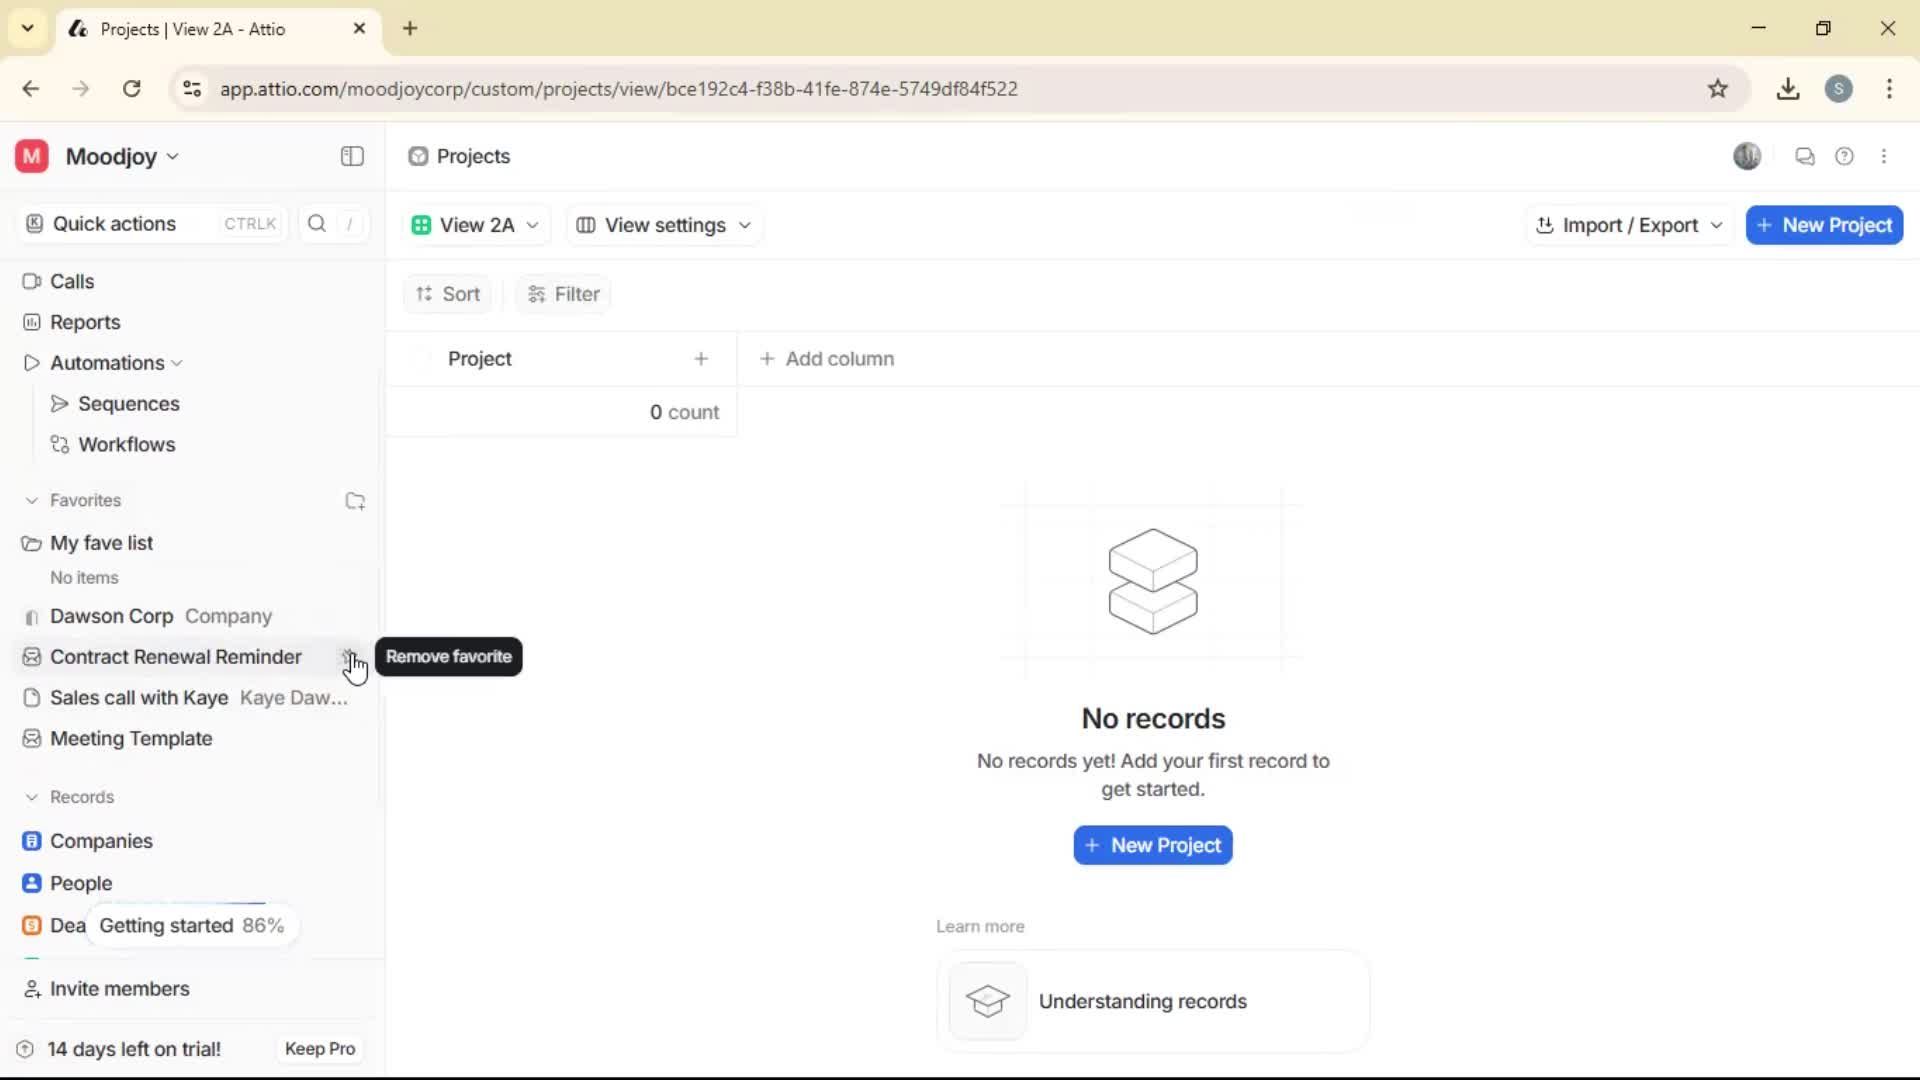Open the help menu via question mark icon
The image size is (1920, 1080).
click(x=1845, y=156)
